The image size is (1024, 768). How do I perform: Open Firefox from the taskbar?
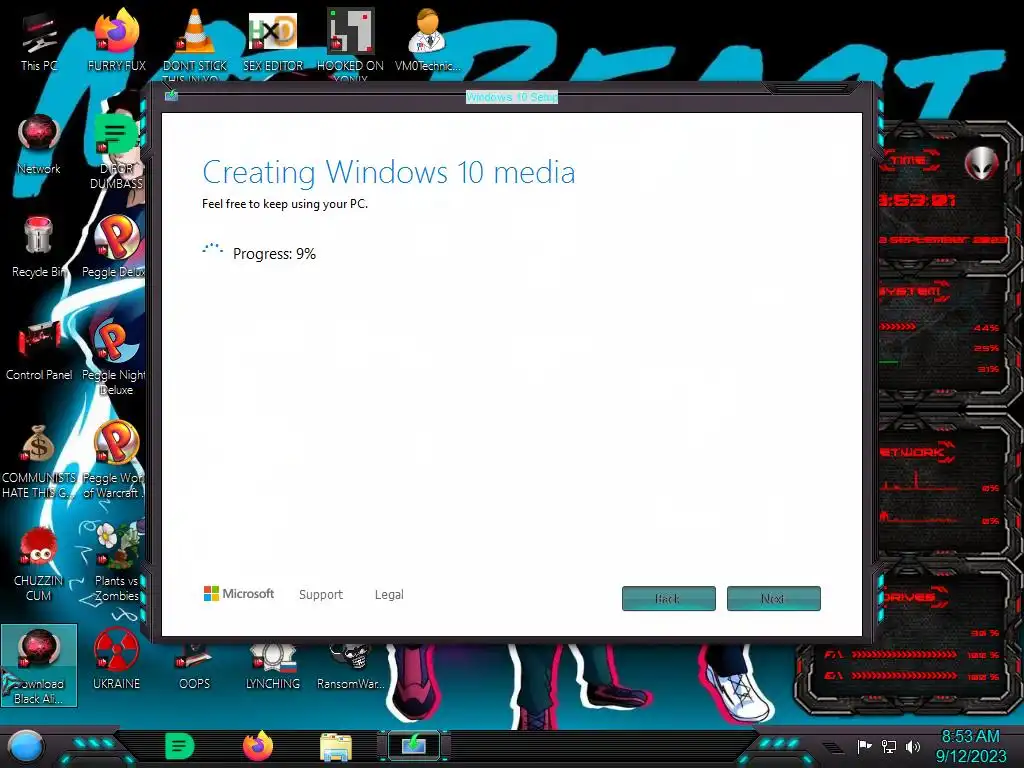coord(258,746)
